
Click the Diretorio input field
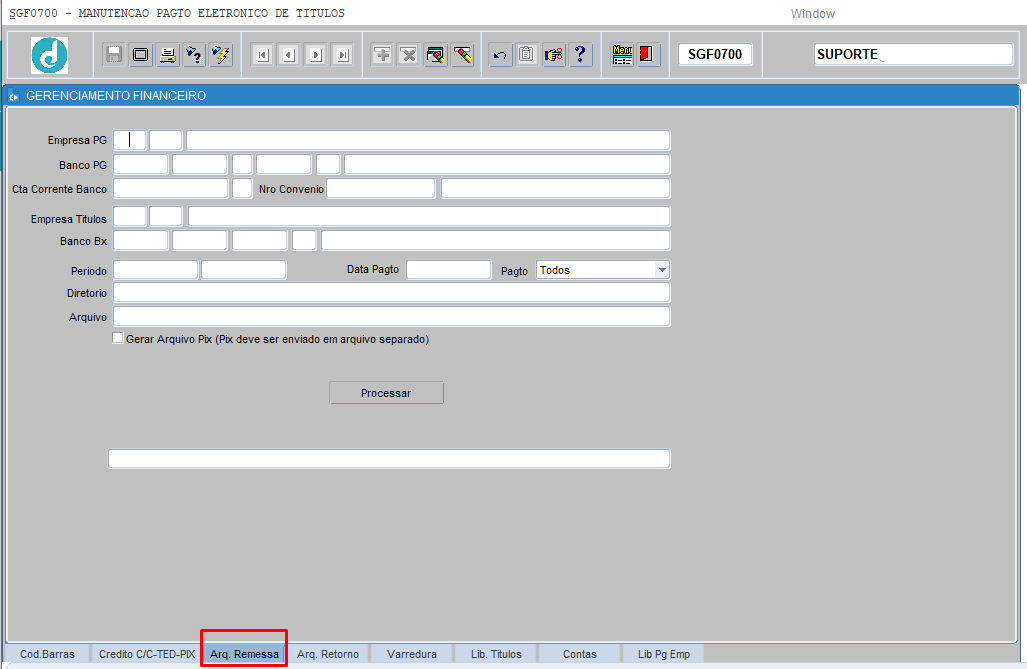click(391, 292)
